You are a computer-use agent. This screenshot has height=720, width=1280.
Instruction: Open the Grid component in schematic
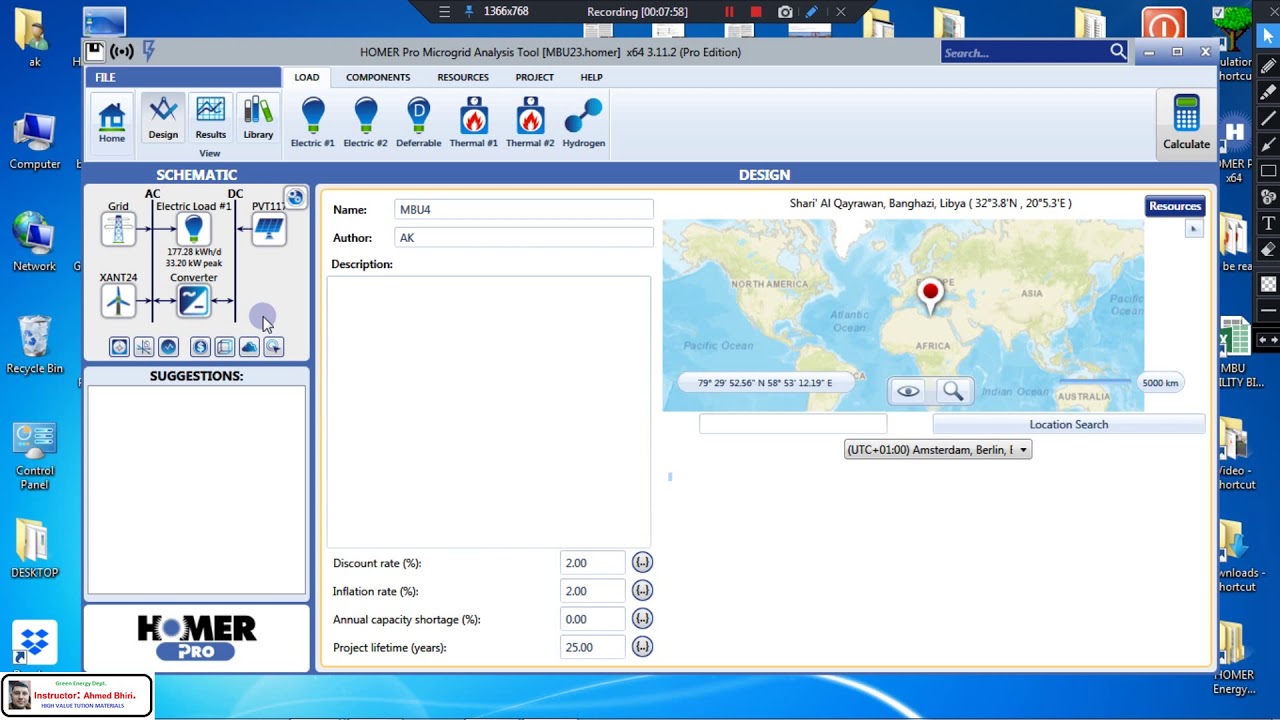[118, 229]
